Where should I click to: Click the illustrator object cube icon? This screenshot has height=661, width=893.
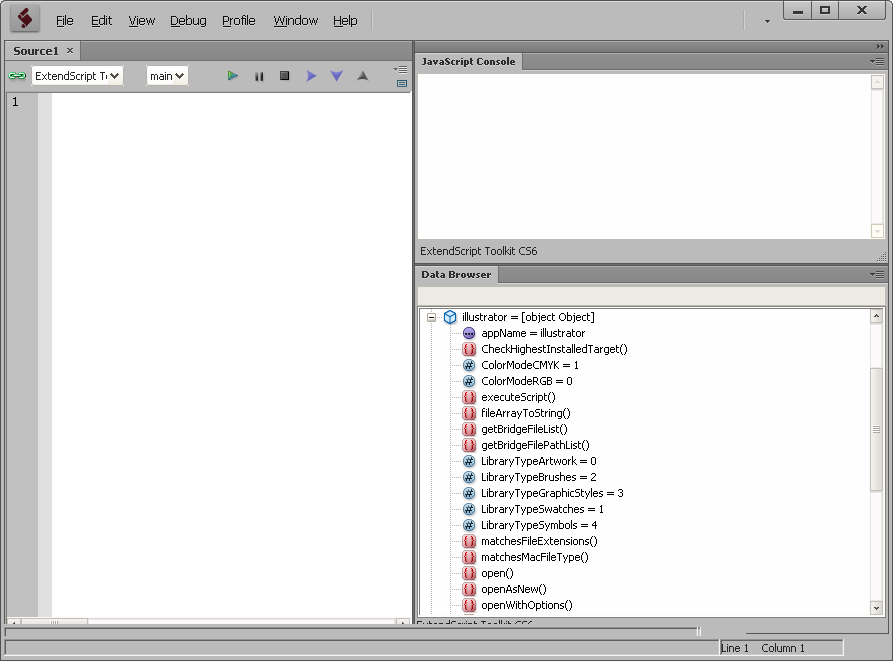450,317
